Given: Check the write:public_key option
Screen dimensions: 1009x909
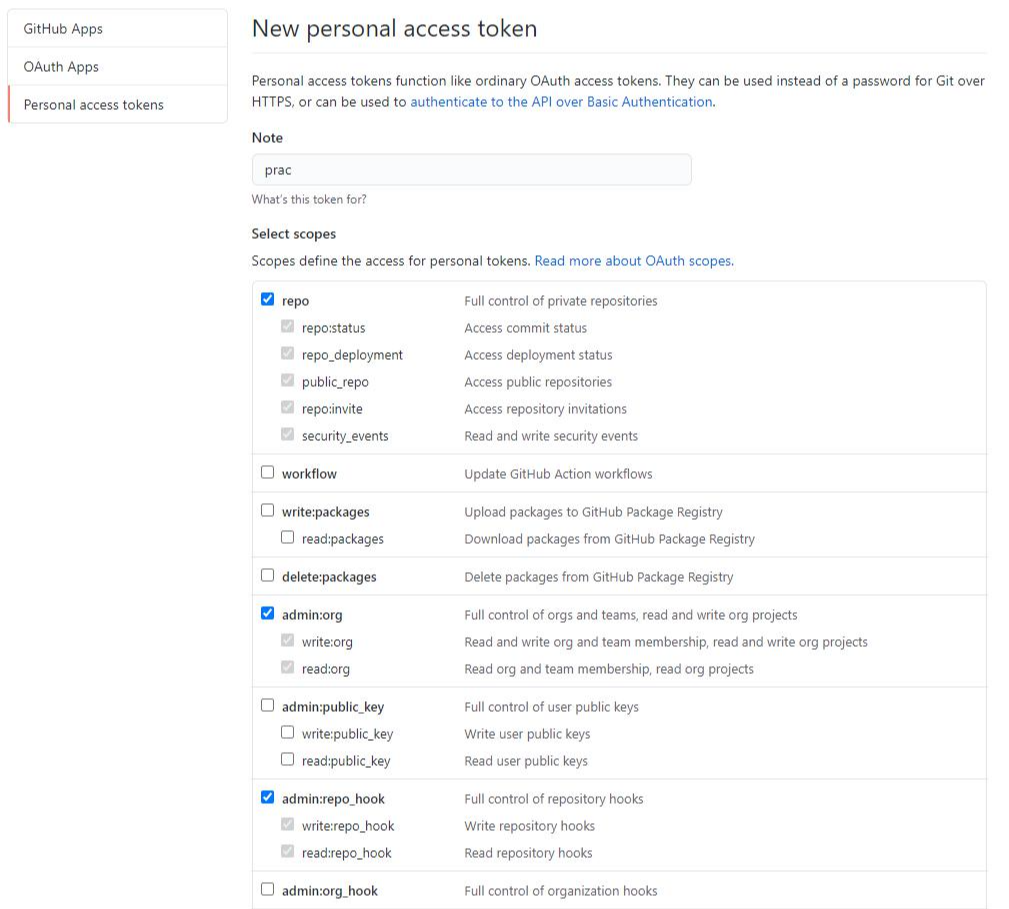Looking at the screenshot, I should pos(287,732).
